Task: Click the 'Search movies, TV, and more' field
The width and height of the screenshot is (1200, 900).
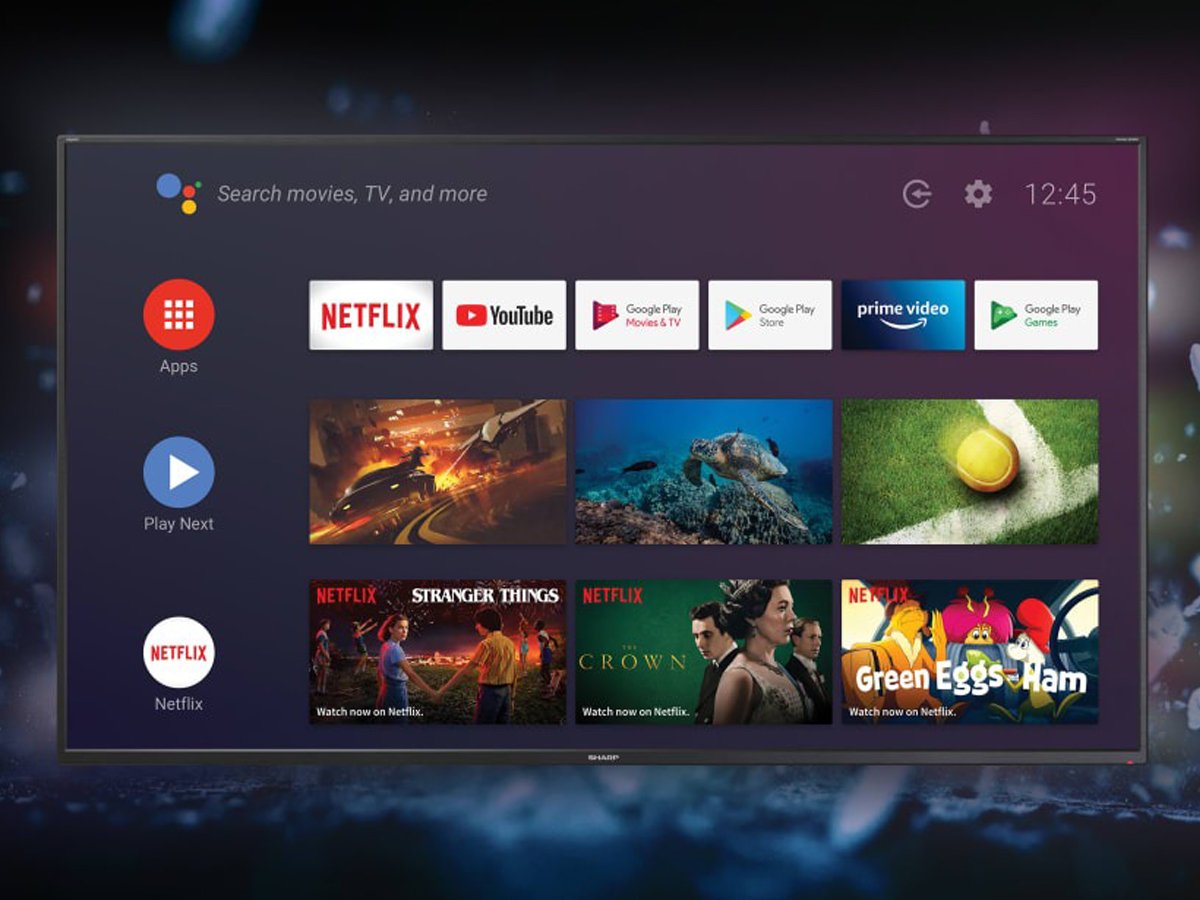Action: click(352, 194)
